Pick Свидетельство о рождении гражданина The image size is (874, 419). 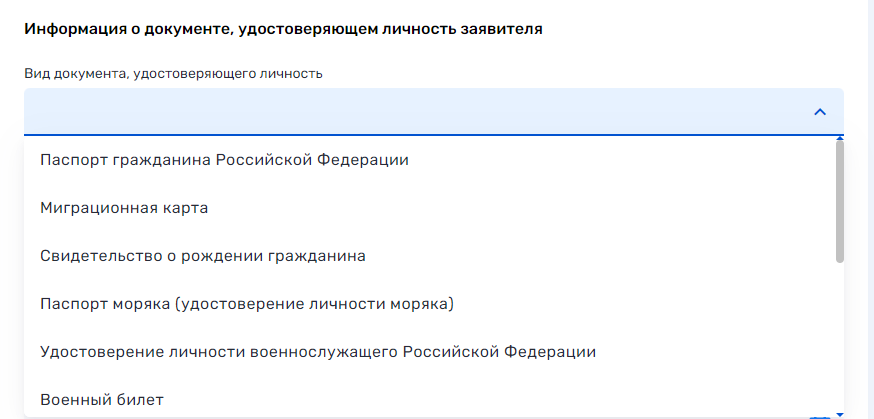coord(203,256)
